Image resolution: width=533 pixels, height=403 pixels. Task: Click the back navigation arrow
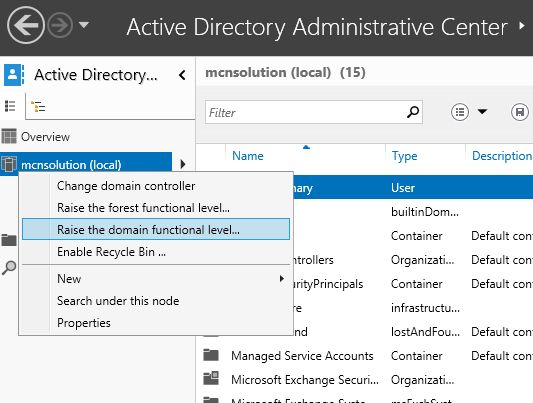pos(25,25)
